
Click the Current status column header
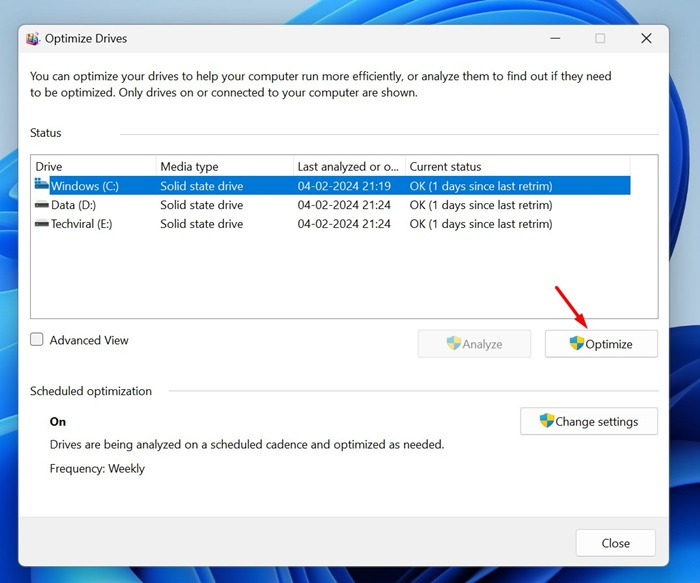coord(518,167)
